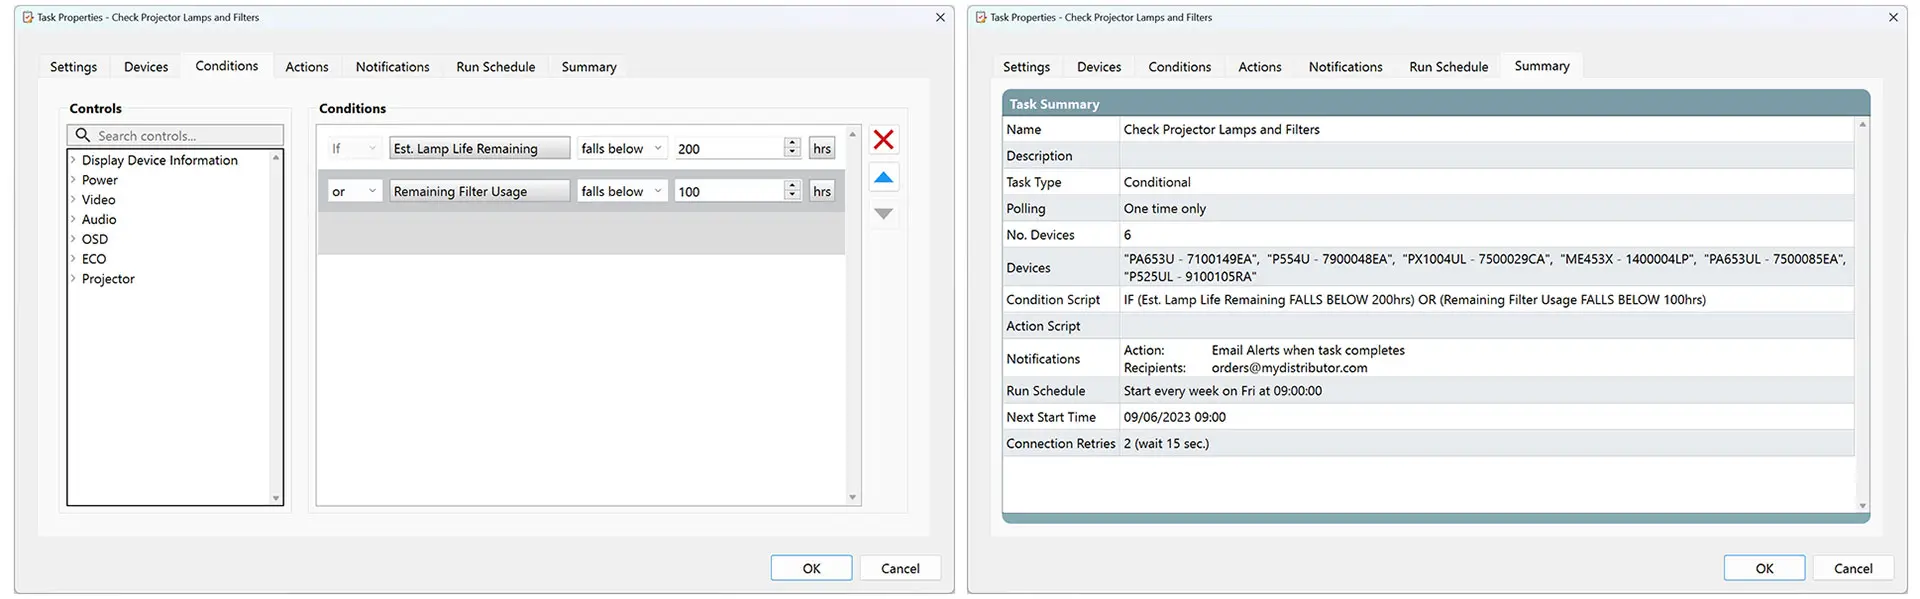The height and width of the screenshot is (599, 1920).
Task: Expand the Projector tree node
Action: pos(73,279)
